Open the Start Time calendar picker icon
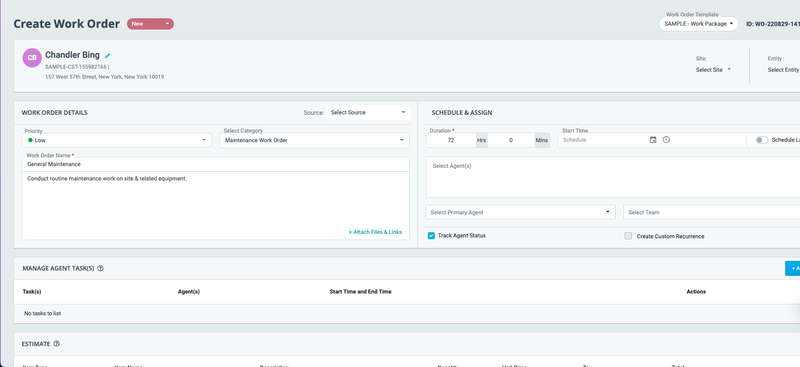Viewport: 800px width, 367px height. coord(653,140)
